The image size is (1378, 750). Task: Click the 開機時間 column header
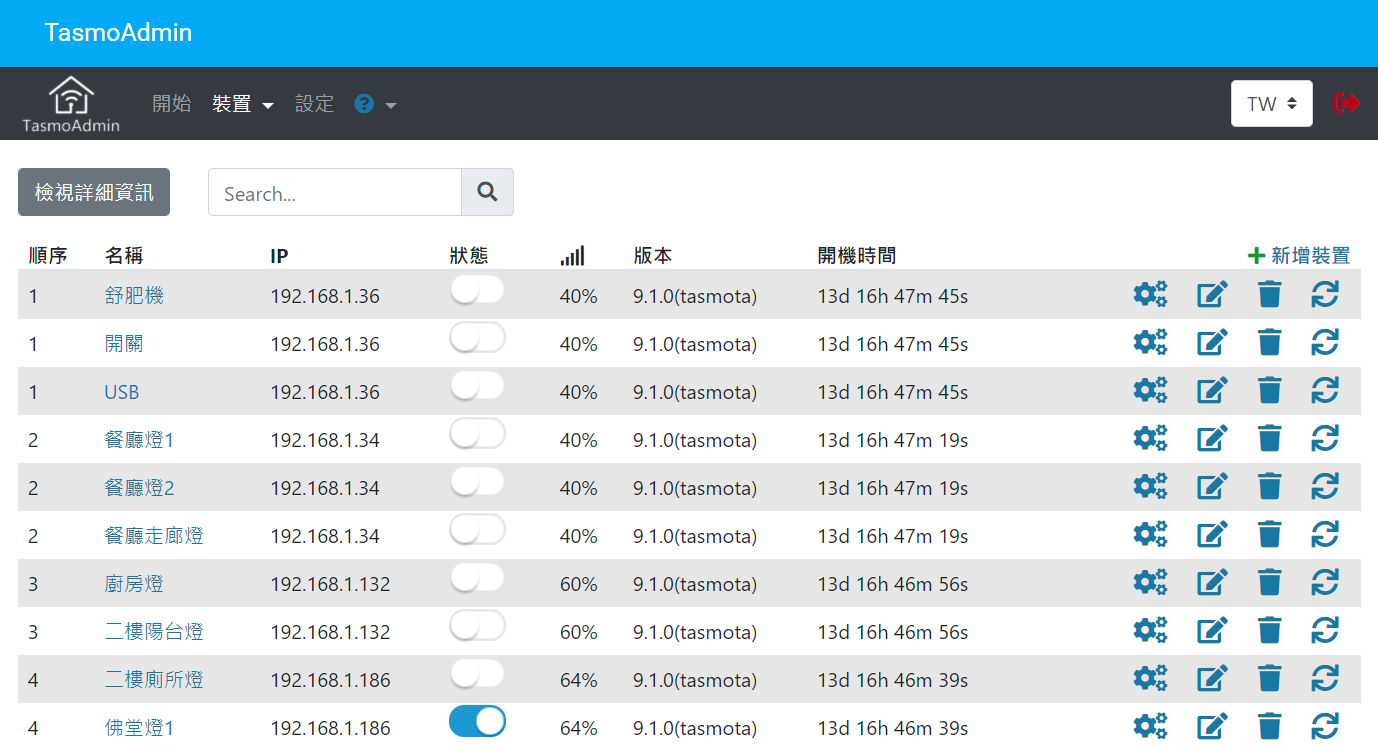(857, 256)
